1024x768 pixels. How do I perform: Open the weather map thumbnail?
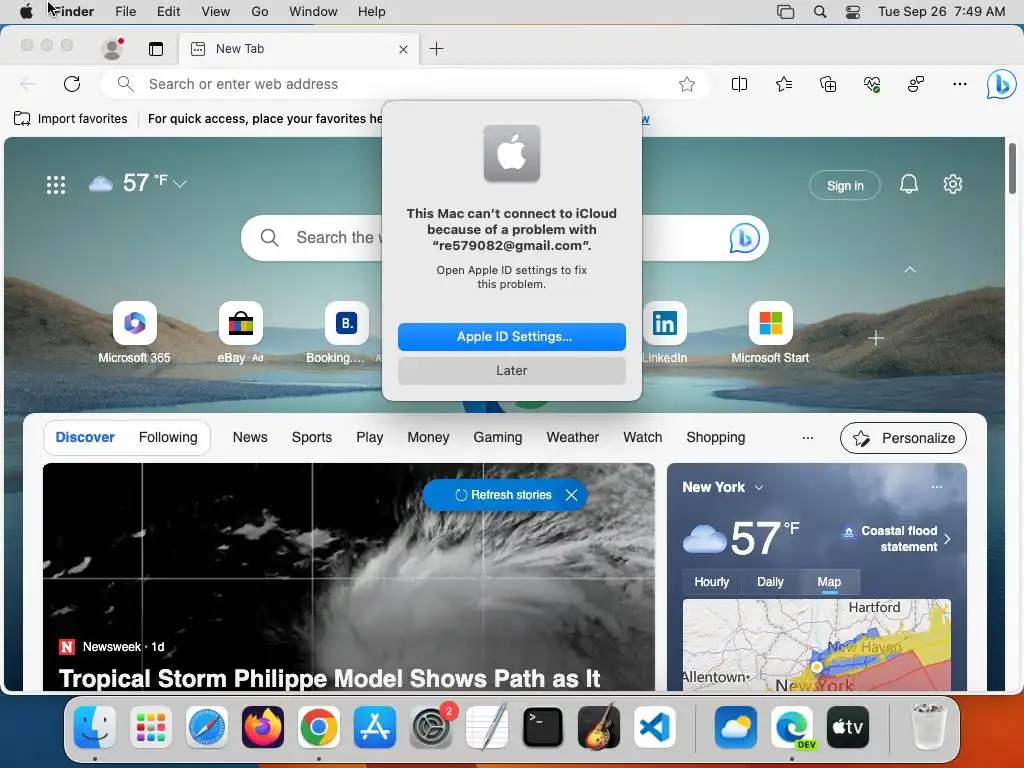pos(816,645)
